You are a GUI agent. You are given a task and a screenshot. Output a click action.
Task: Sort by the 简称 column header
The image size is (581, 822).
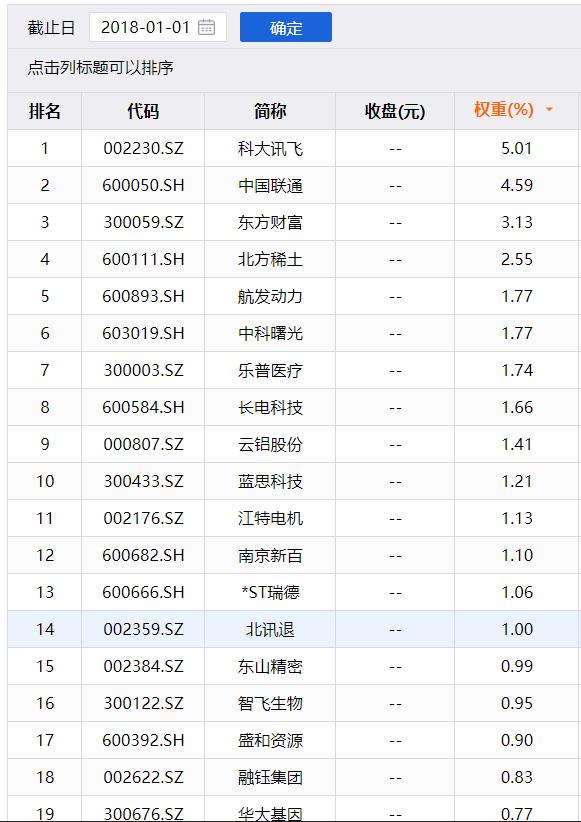(270, 111)
